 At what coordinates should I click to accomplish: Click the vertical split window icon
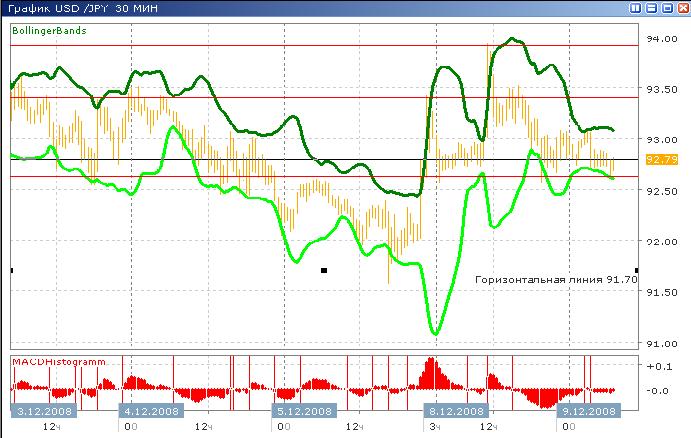click(636, 7)
